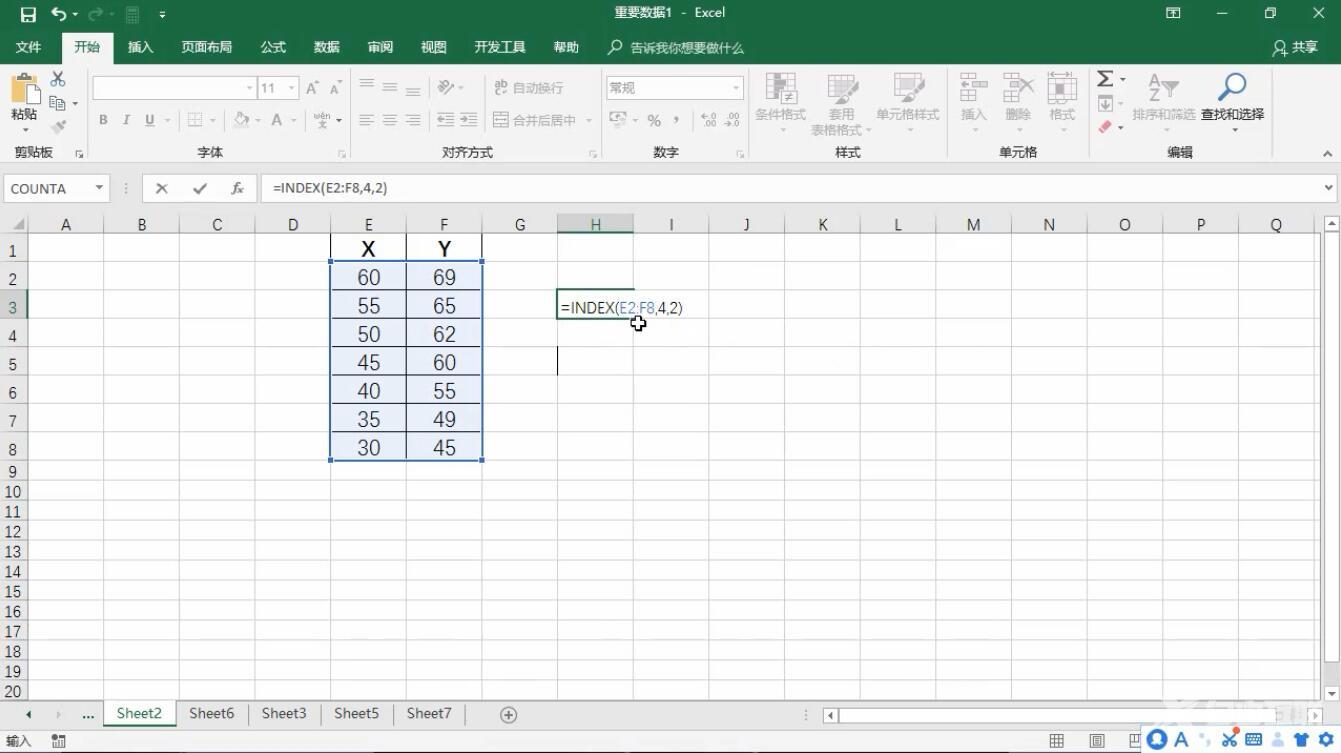
Task: Switch to the 插入 Insert tab
Action: (141, 47)
